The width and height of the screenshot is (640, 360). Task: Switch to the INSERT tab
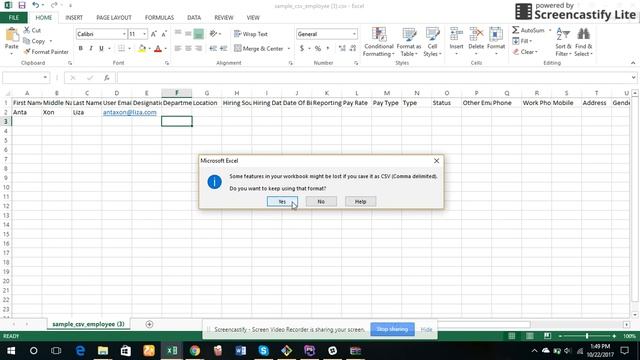[74, 18]
